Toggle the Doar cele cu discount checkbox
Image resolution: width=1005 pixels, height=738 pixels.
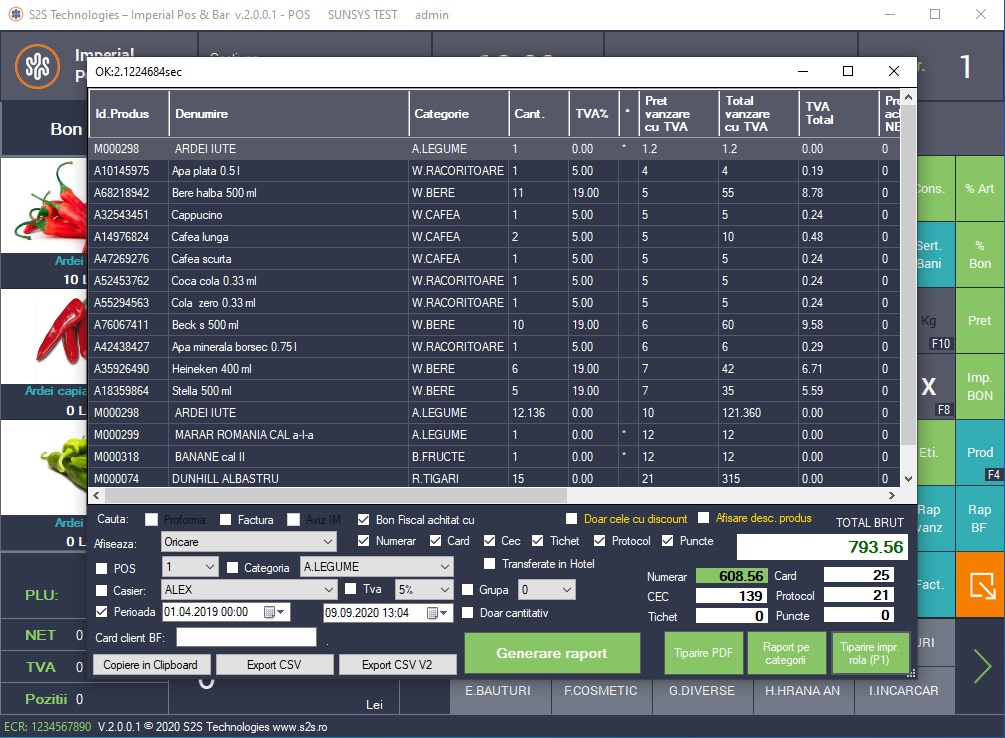click(571, 519)
